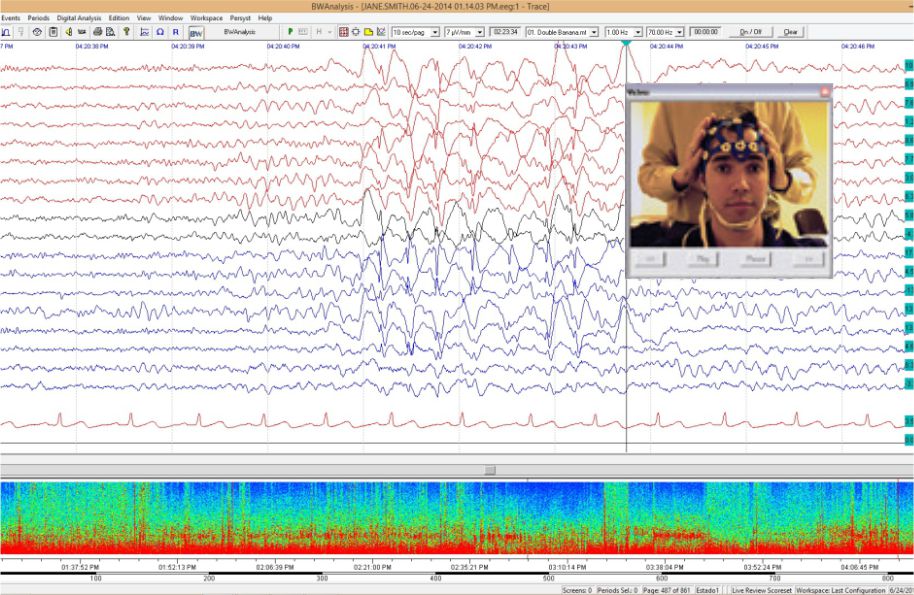Image resolution: width=914 pixels, height=595 pixels.
Task: Click the forward button in video window
Action: 808,259
